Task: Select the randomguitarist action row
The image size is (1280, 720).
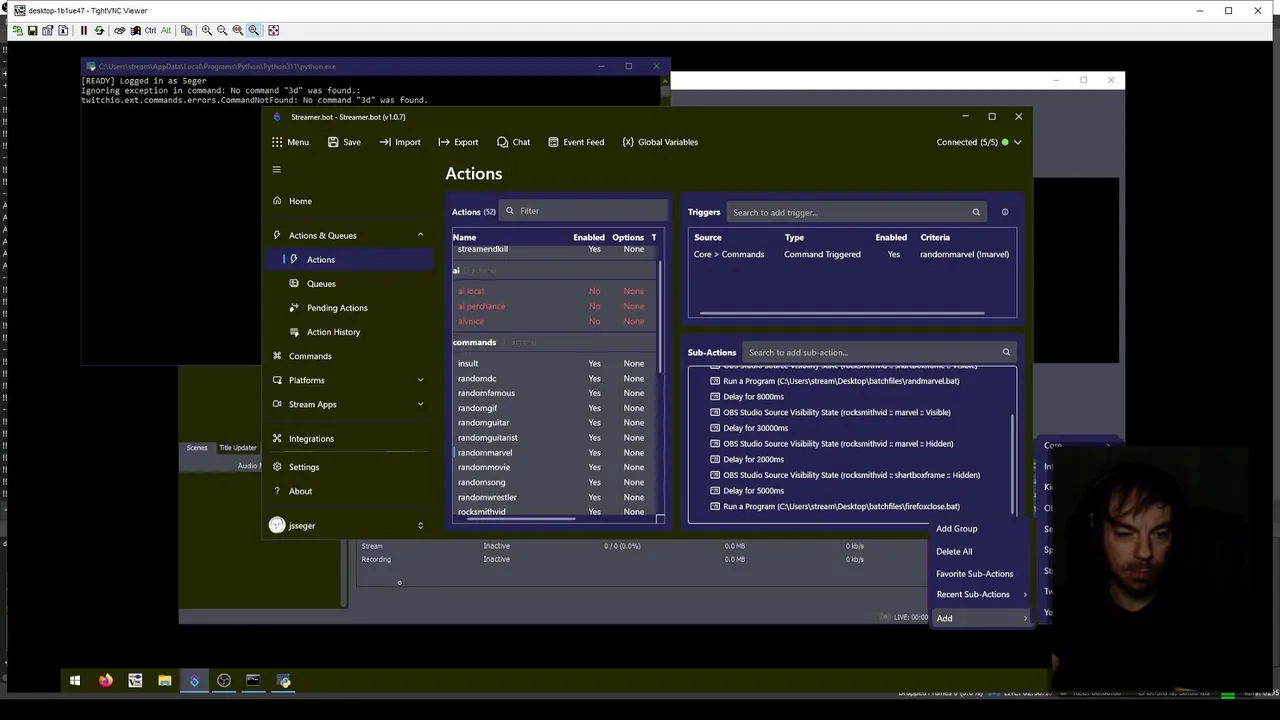Action: coord(554,437)
